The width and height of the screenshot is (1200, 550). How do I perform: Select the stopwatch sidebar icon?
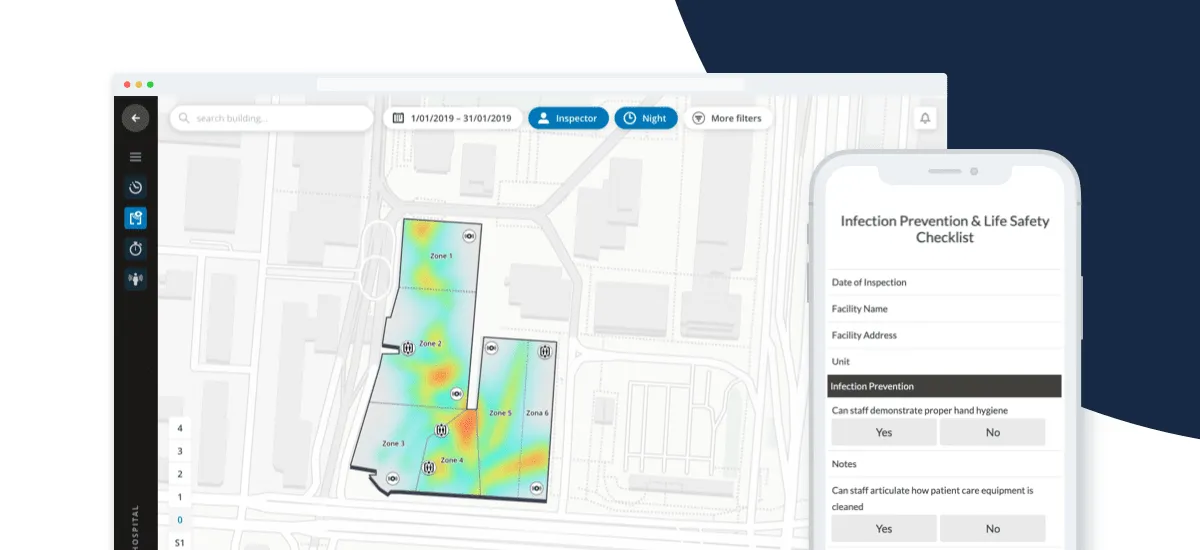point(135,248)
